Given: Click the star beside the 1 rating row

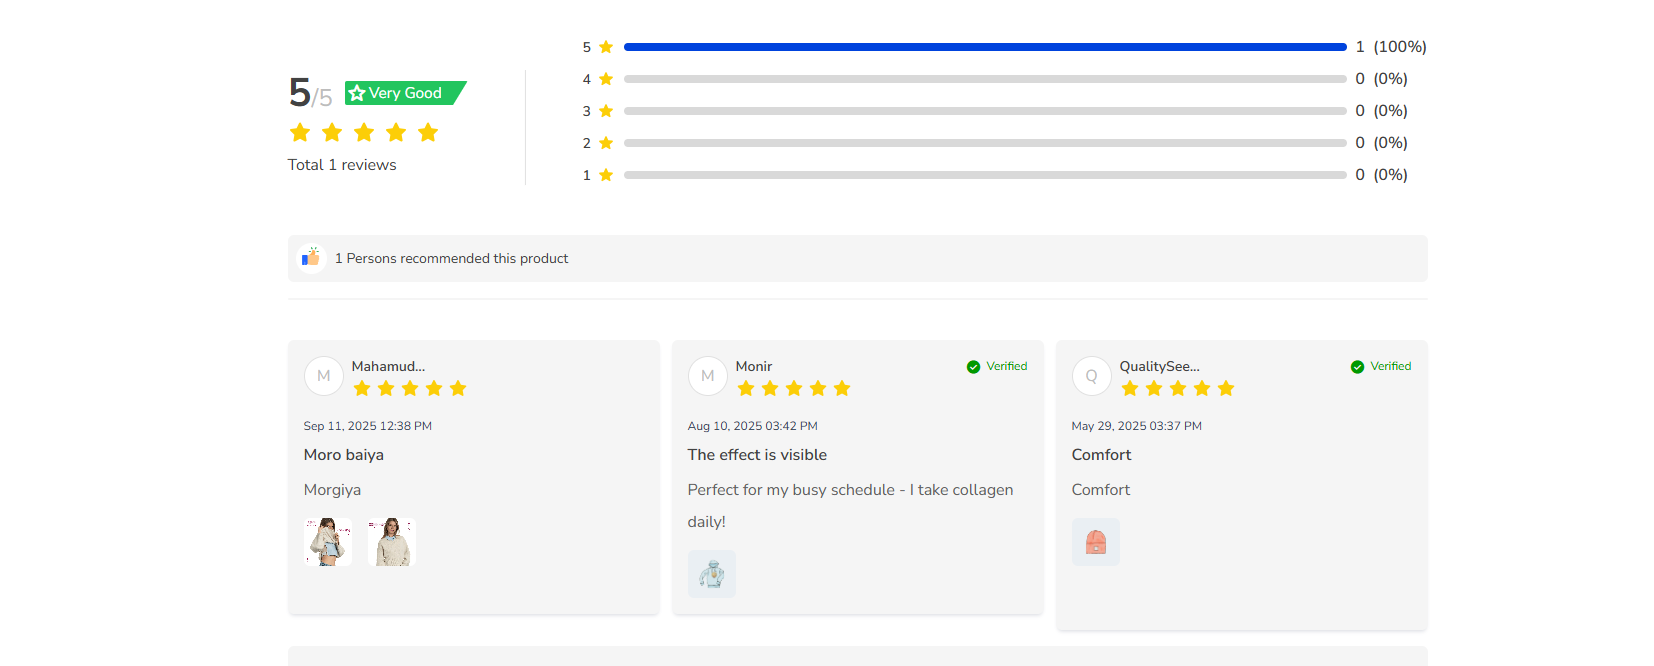Looking at the screenshot, I should coord(606,175).
